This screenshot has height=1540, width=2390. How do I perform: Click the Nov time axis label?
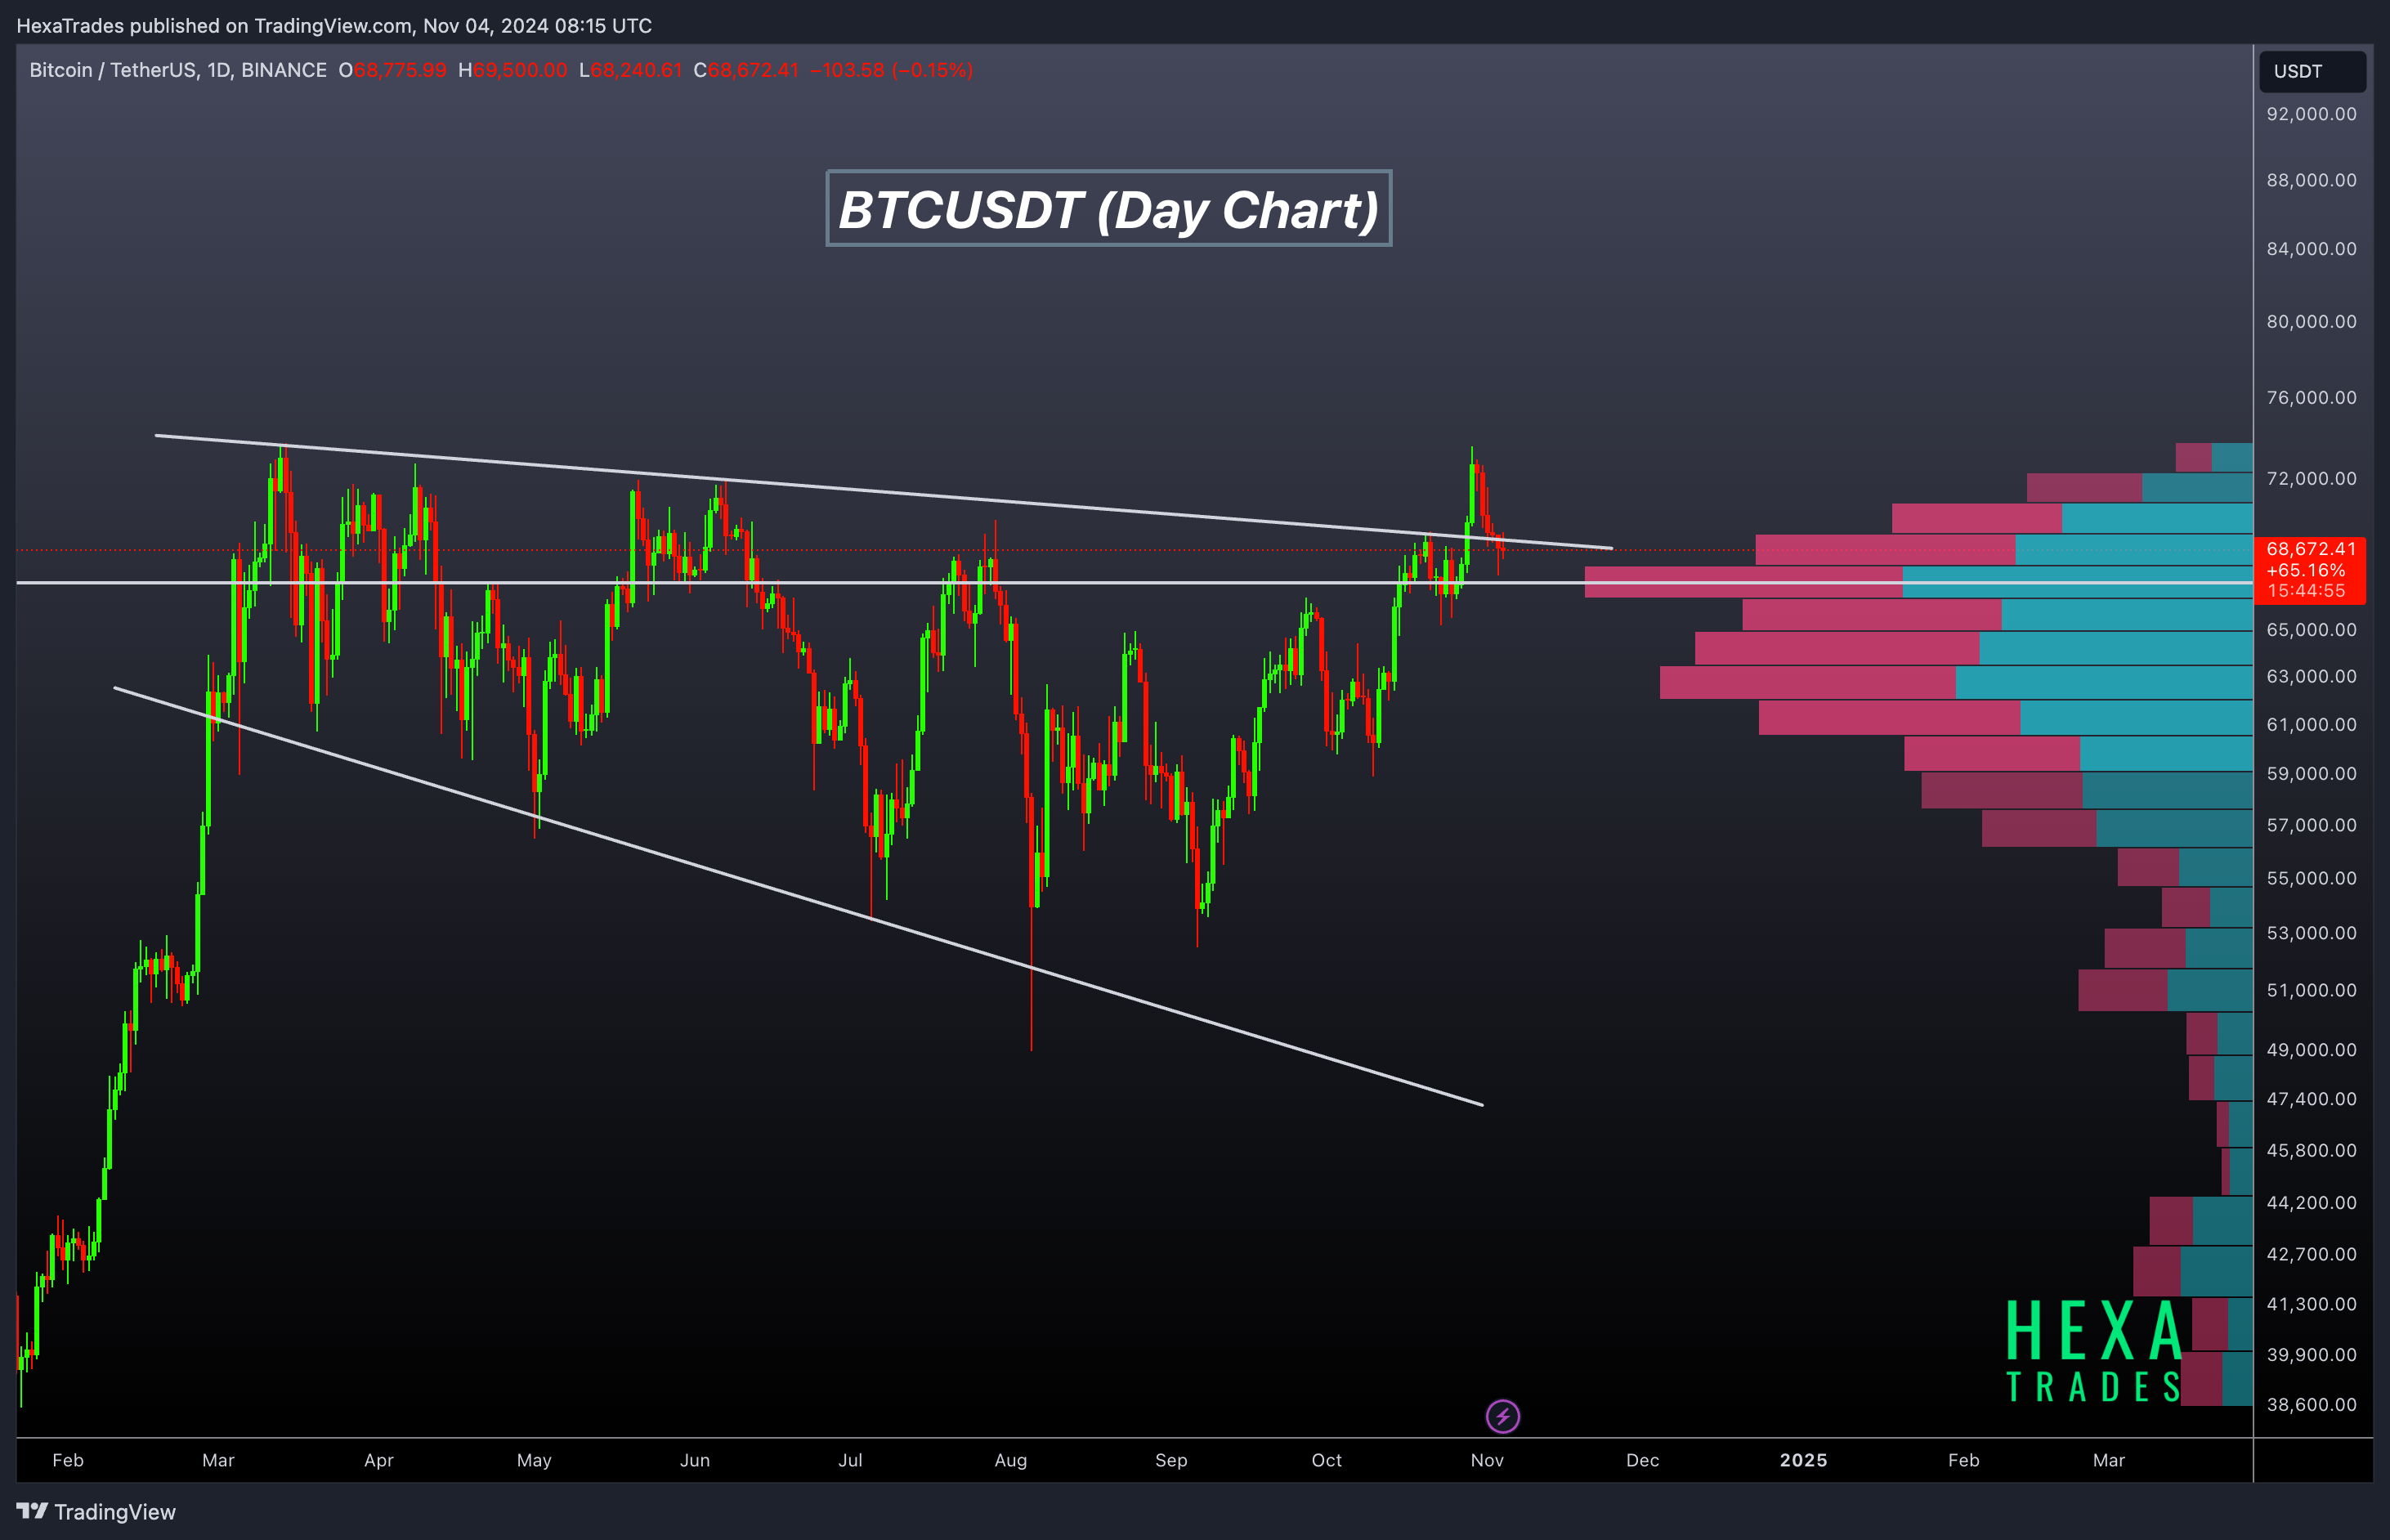(x=1487, y=1460)
